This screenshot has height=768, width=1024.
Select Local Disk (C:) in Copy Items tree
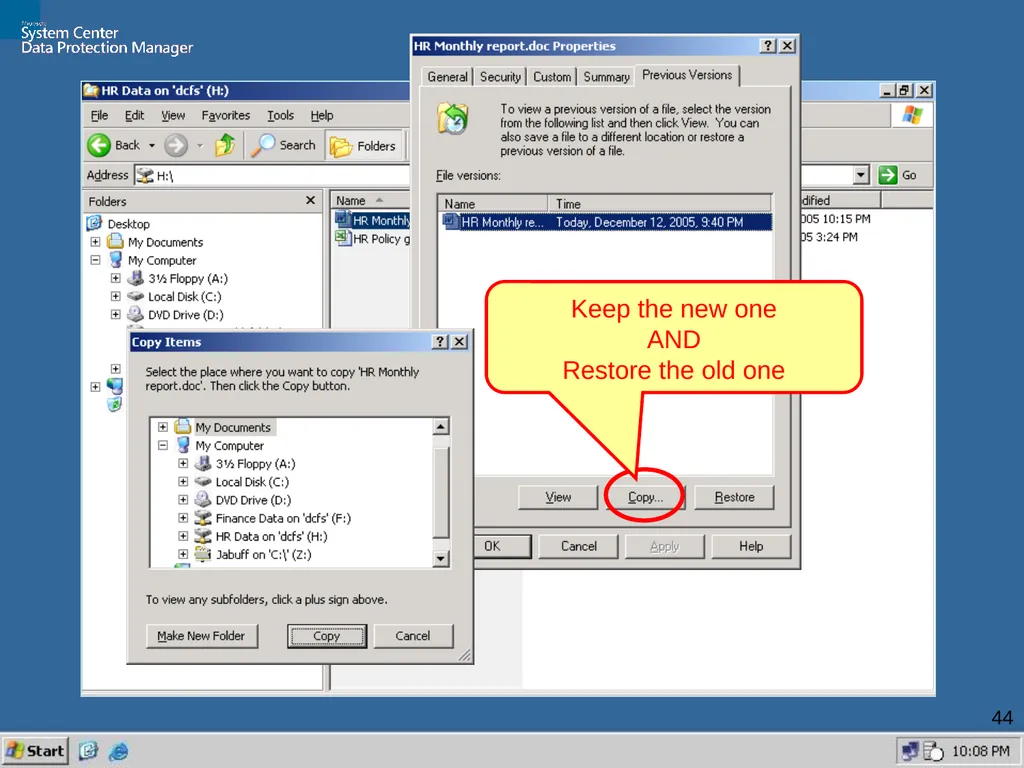tap(252, 482)
